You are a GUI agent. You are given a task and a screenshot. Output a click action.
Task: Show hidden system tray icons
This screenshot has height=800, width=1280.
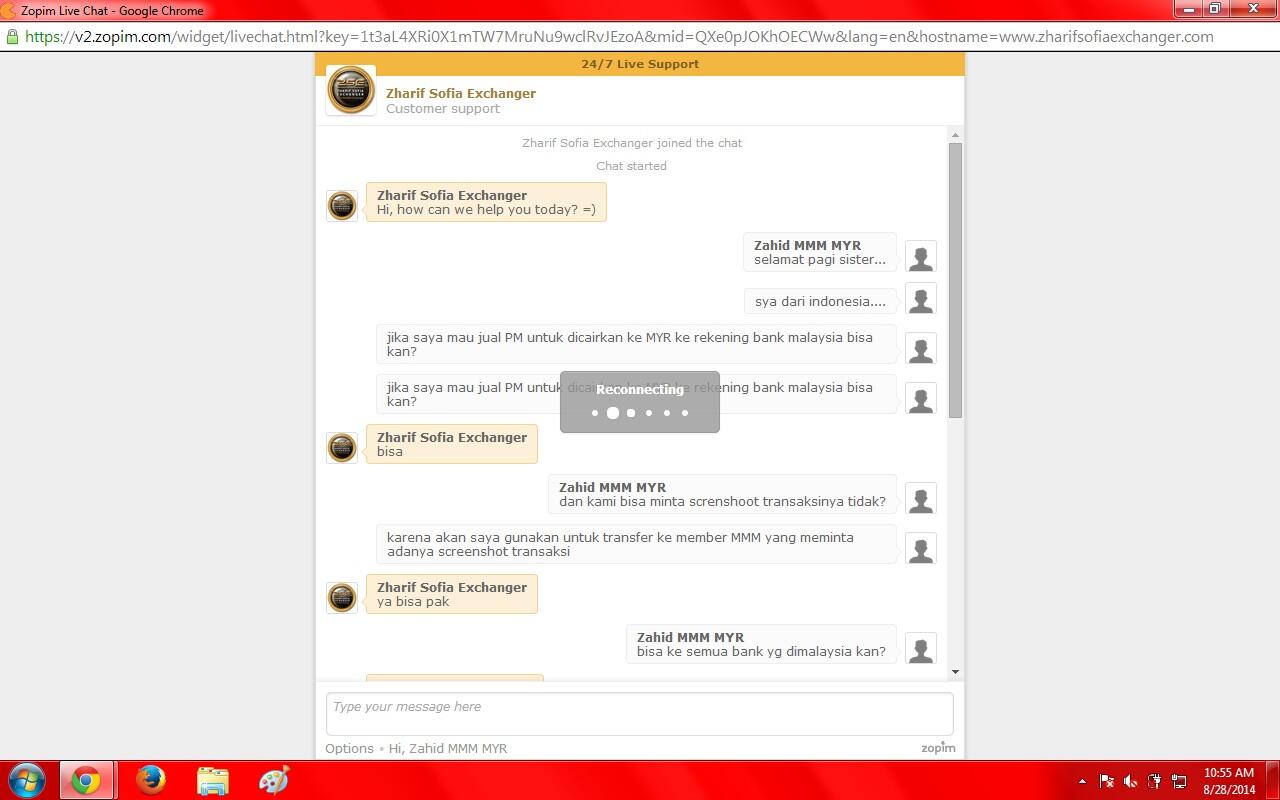pos(1082,781)
